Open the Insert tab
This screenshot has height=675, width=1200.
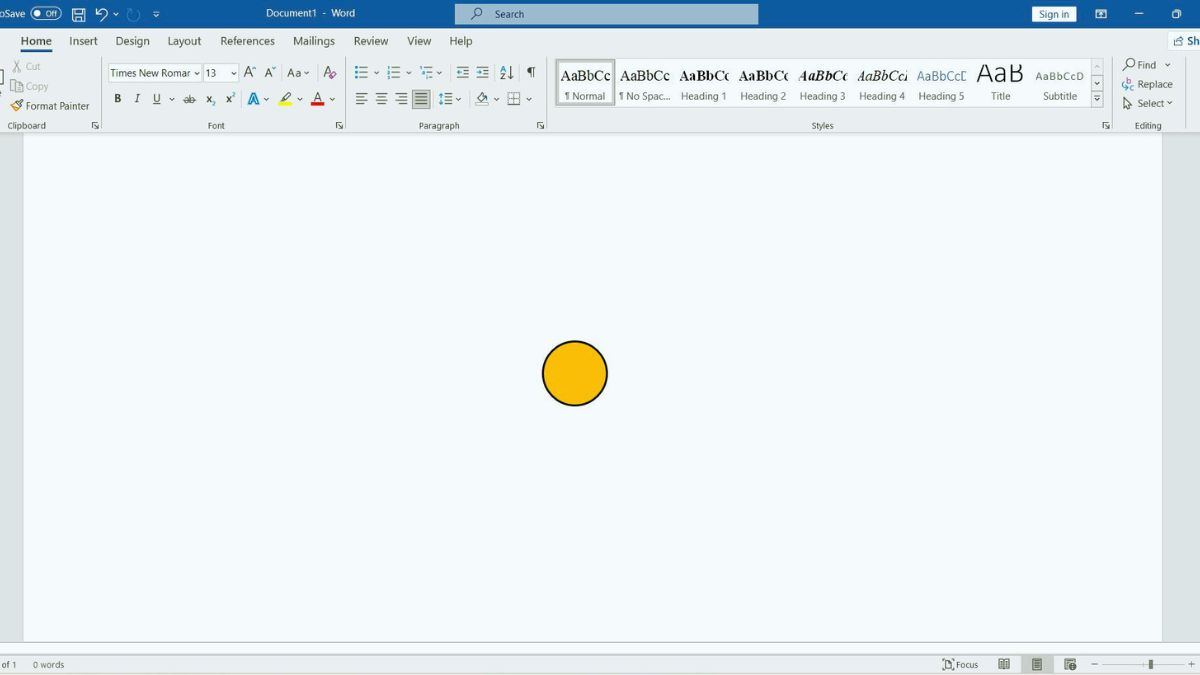click(x=83, y=41)
